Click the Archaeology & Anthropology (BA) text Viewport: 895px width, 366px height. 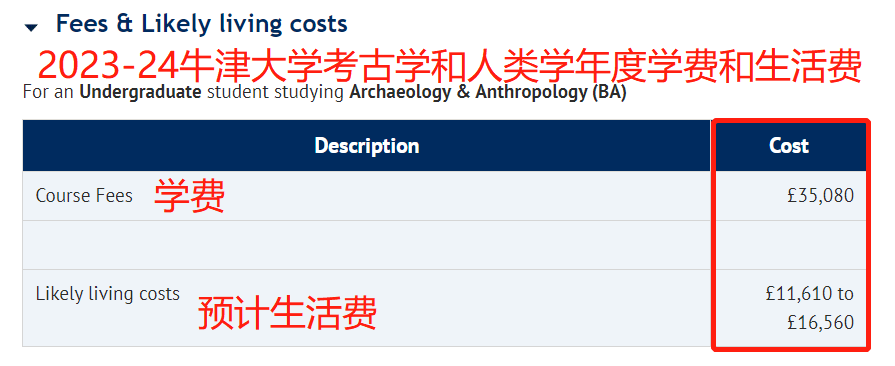487,92
